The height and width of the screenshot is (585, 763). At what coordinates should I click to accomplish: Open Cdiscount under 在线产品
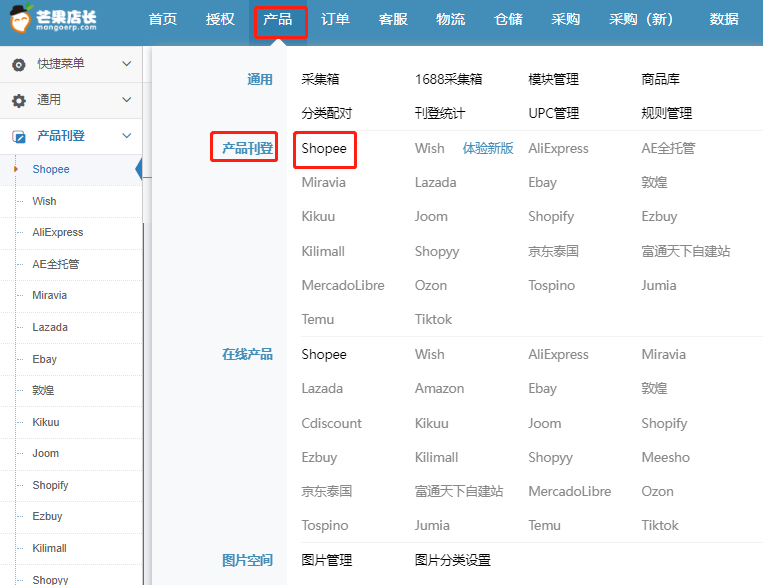tap(331, 423)
